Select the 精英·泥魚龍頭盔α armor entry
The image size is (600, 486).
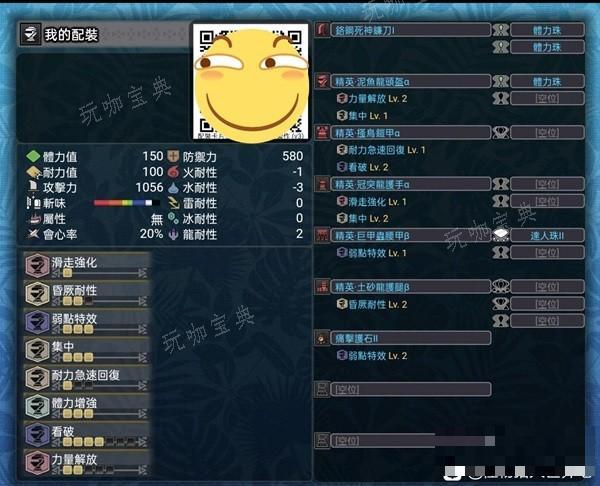[410, 82]
